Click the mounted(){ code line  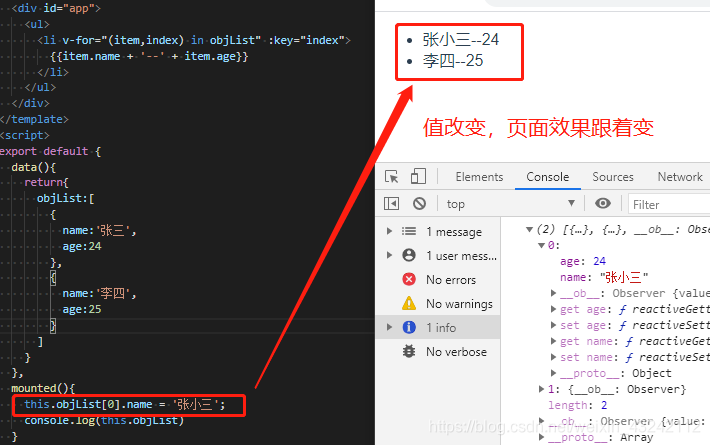[x=43, y=388]
